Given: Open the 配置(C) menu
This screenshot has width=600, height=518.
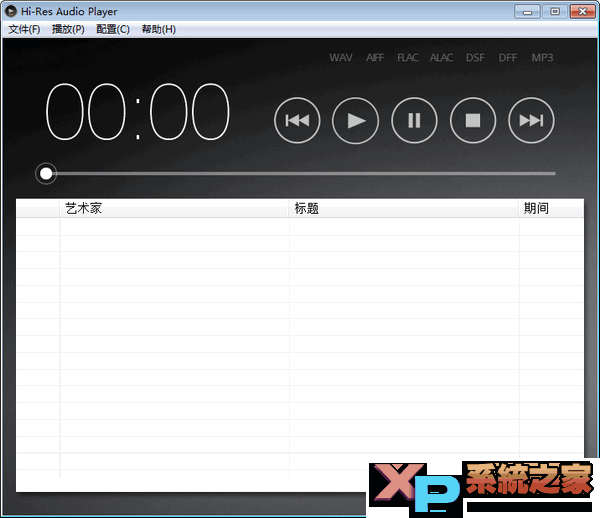Looking at the screenshot, I should (113, 29).
